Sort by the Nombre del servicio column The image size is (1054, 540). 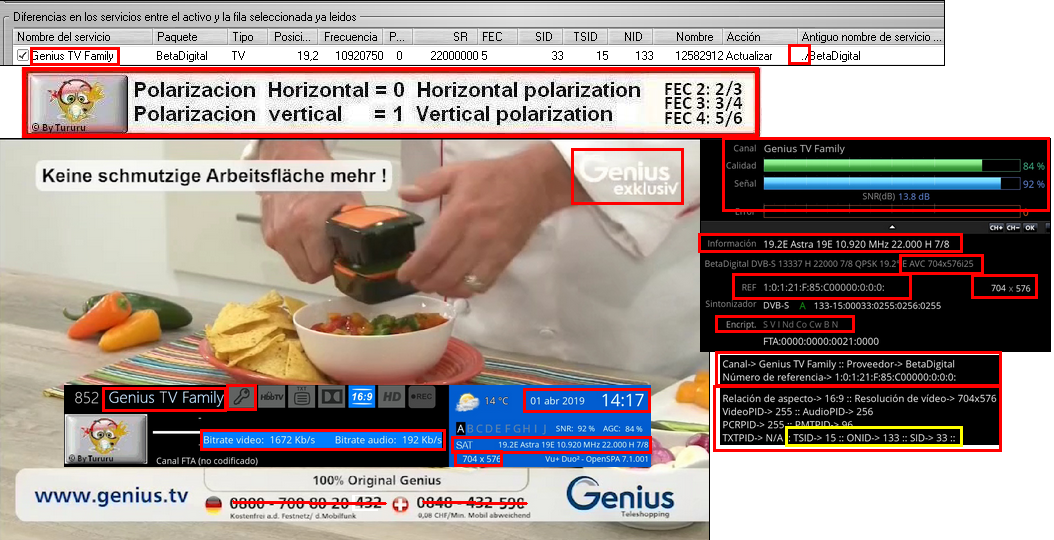(x=82, y=37)
